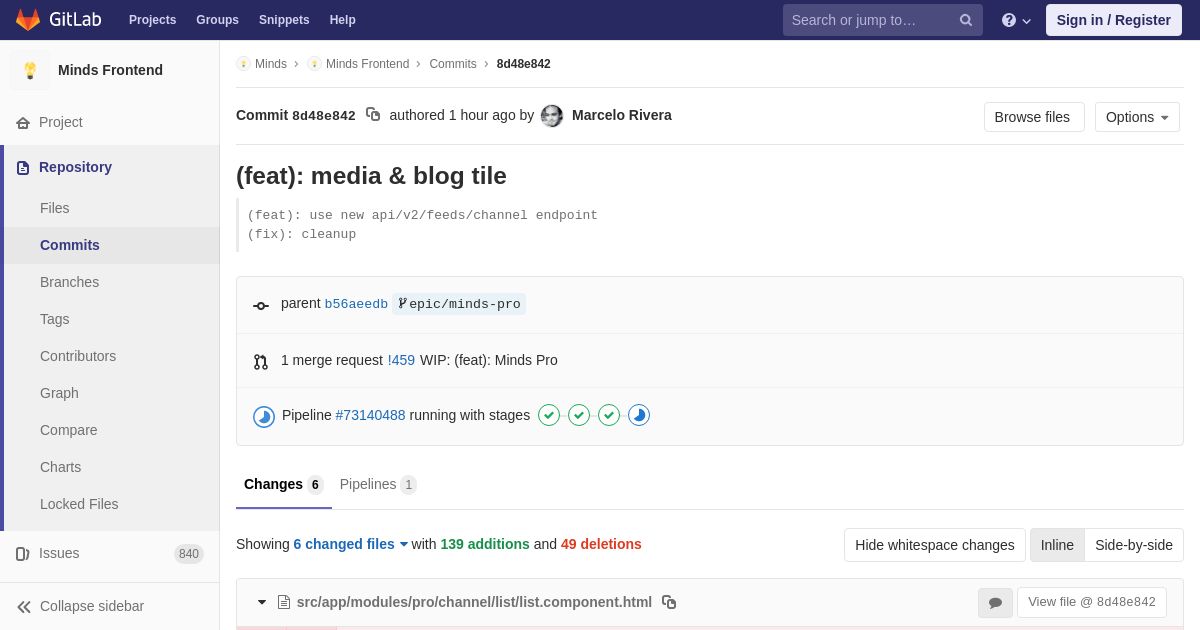Click Minds breadcrumb link
The image size is (1200, 630).
271,64
